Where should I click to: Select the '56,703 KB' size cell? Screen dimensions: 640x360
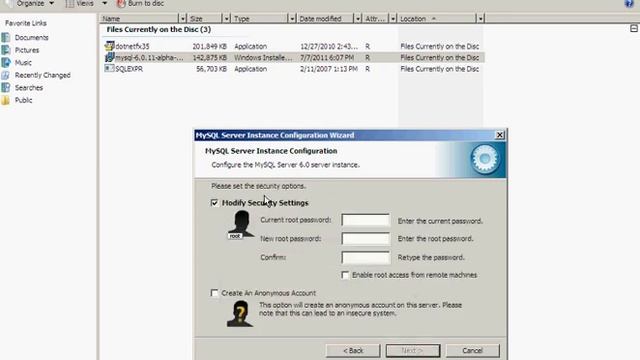(x=211, y=69)
